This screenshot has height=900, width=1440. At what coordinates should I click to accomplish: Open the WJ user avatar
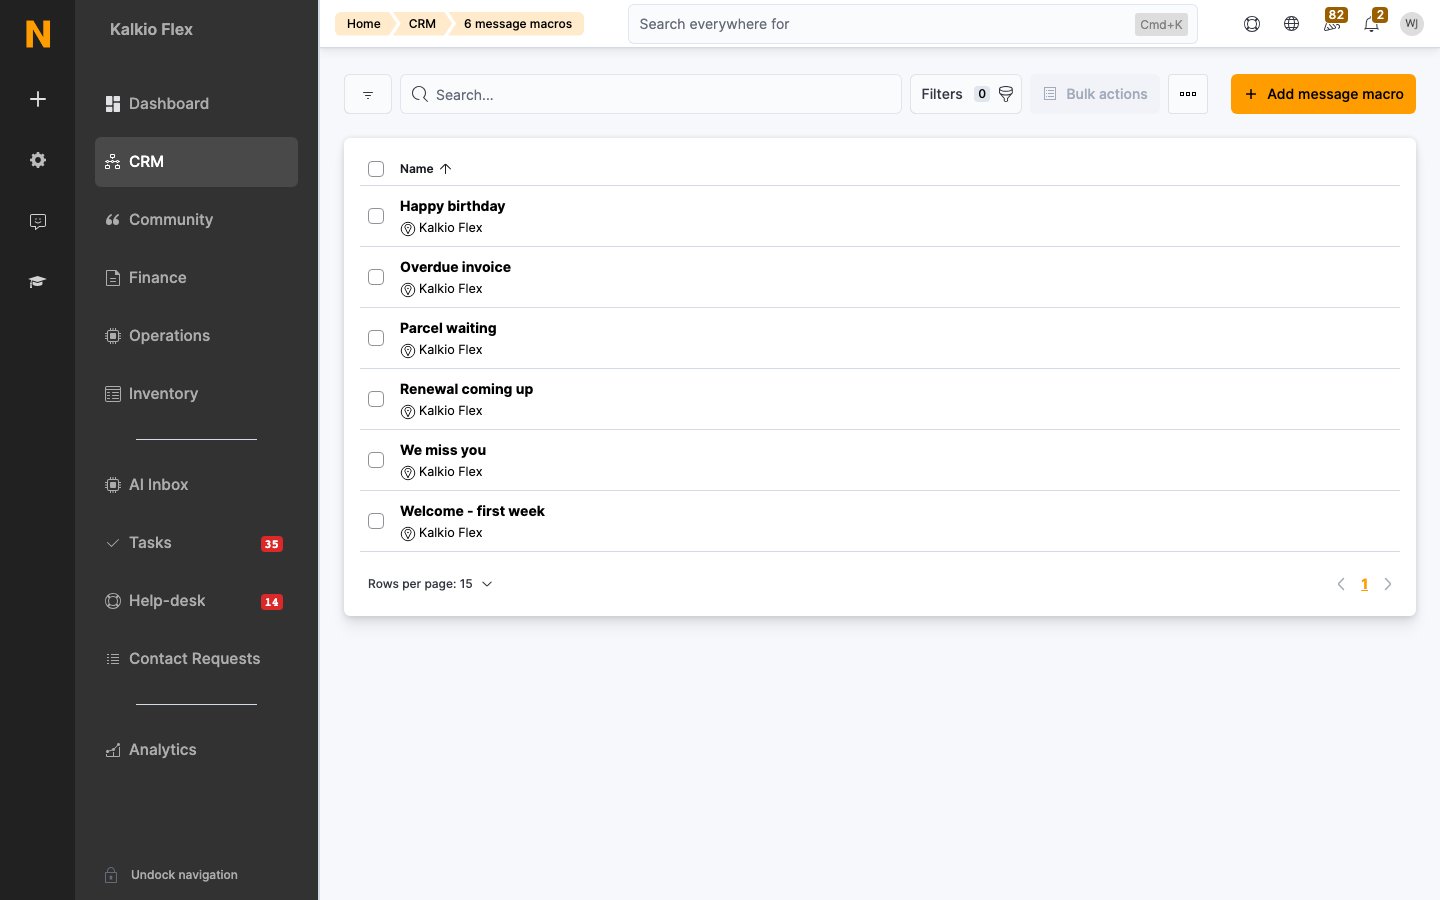1412,24
